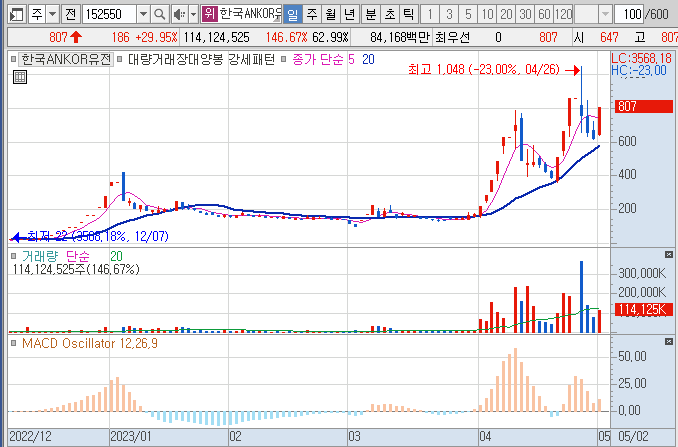Open dropdown arrow beside speaker icon
This screenshot has width=678, height=447.
(193, 14)
